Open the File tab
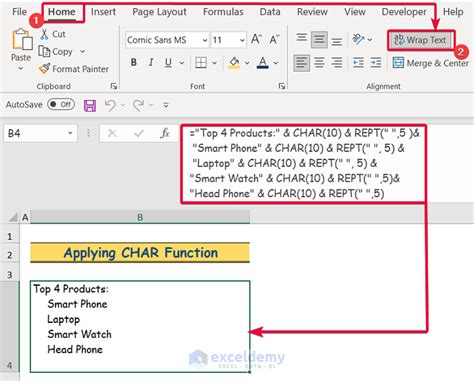This screenshot has width=474, height=381. pyautogui.click(x=19, y=12)
